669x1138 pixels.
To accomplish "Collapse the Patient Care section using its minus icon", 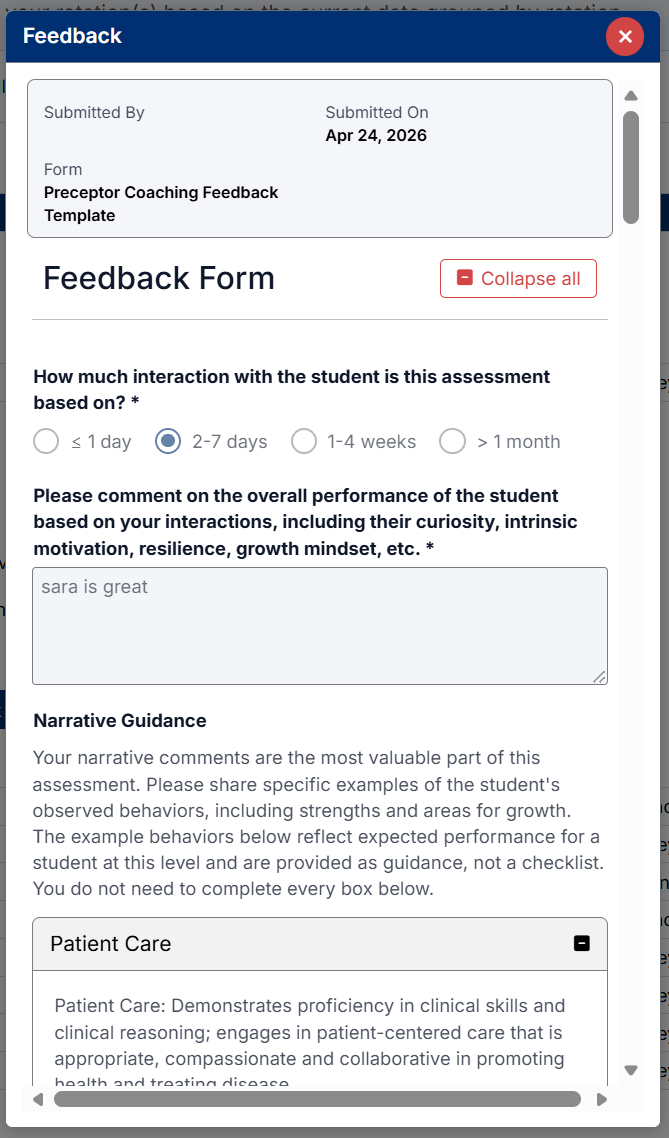I will point(582,943).
